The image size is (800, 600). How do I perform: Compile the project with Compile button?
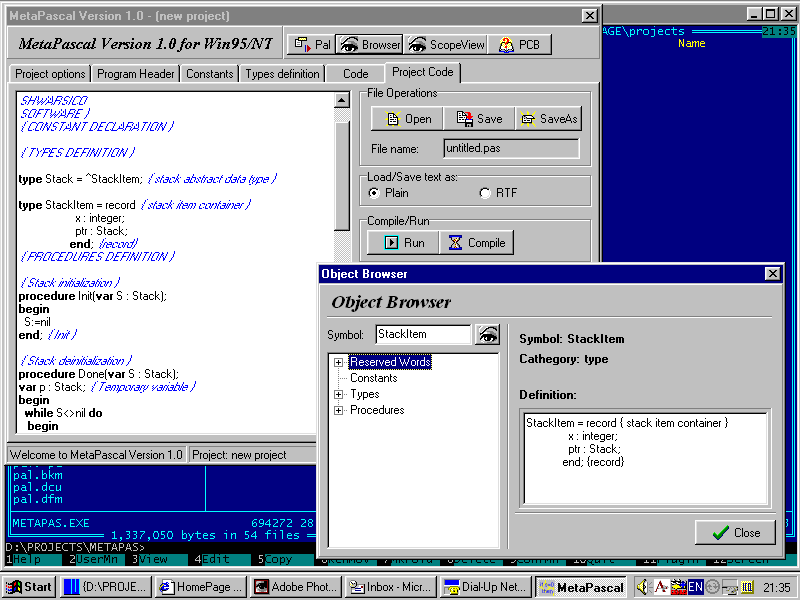[x=477, y=243]
